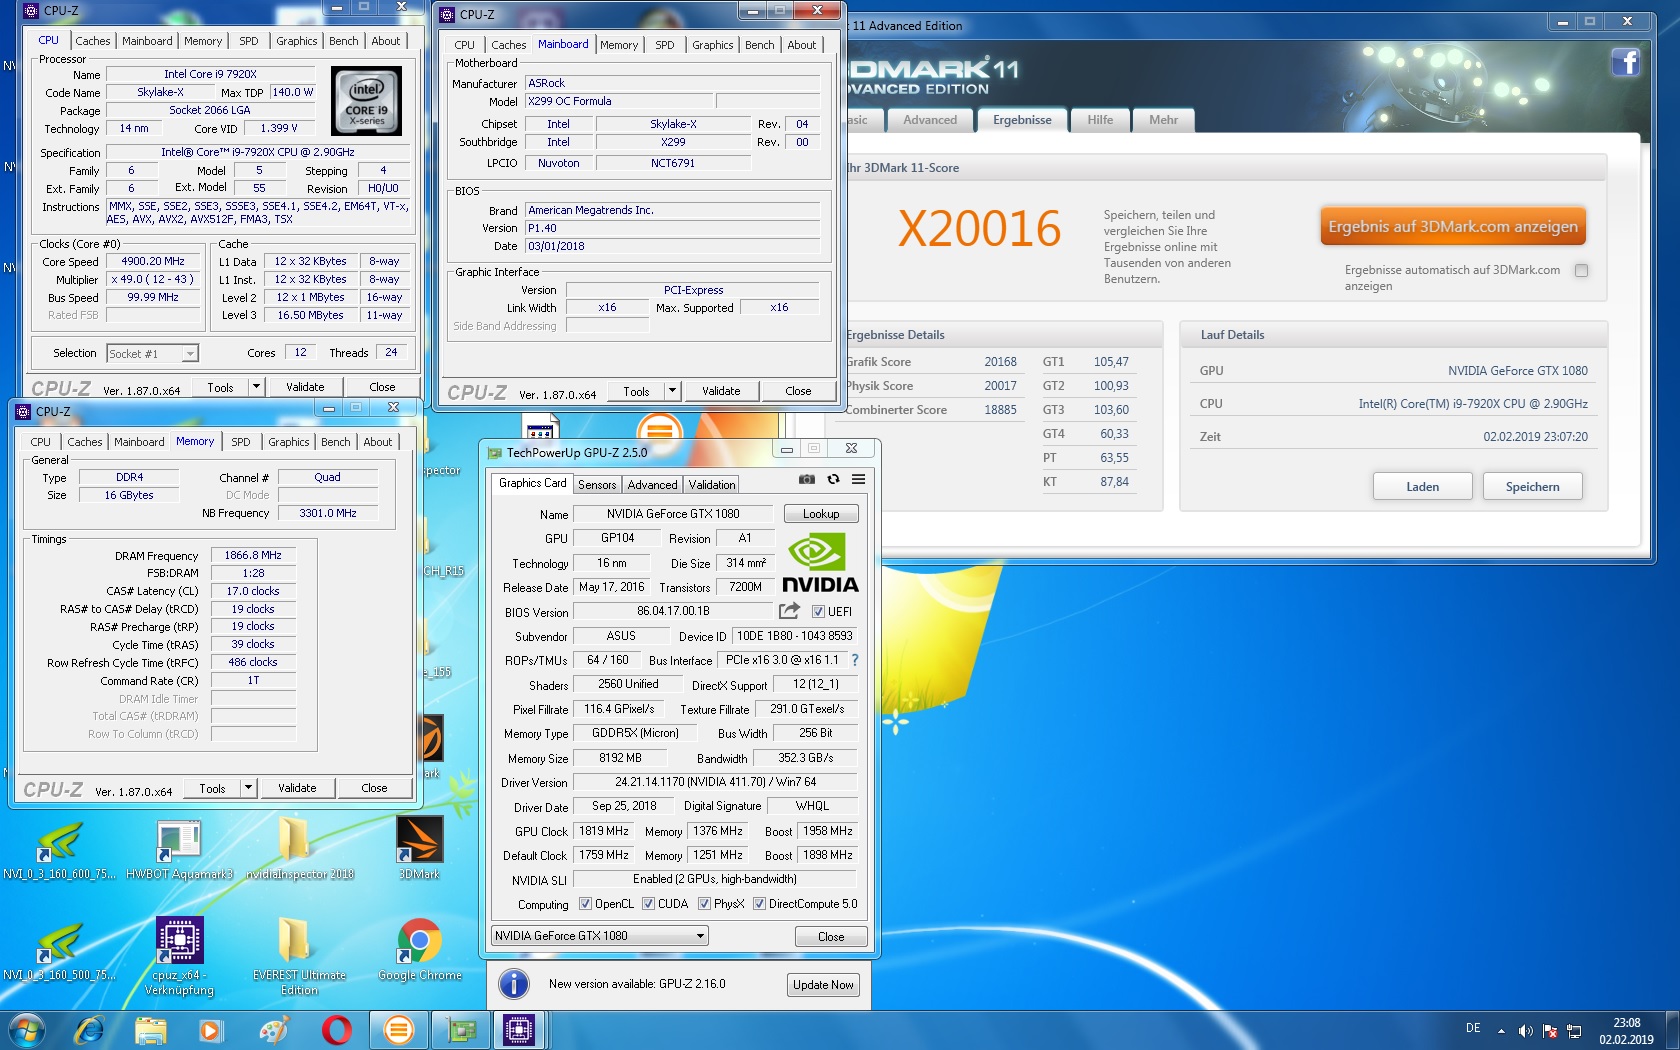This screenshot has height=1050, width=1680.
Task: Click the GPU-Z screenshot camera icon
Action: tap(806, 480)
